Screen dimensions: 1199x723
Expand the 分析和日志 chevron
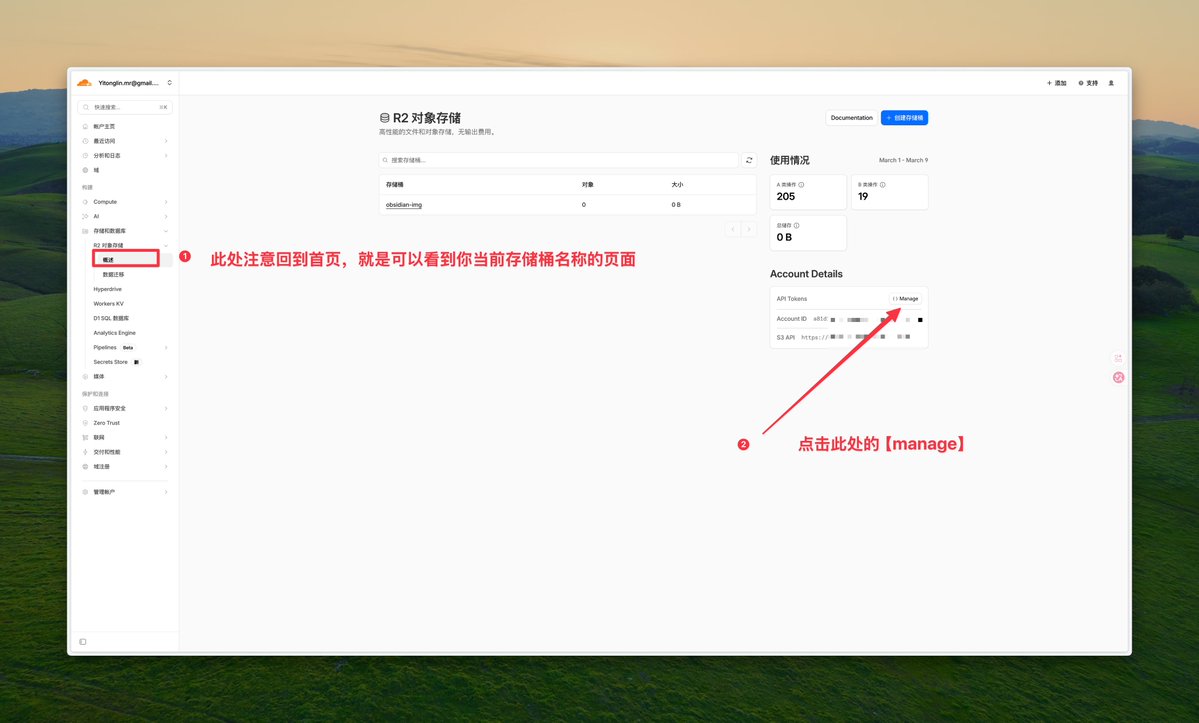pyautogui.click(x=166, y=155)
